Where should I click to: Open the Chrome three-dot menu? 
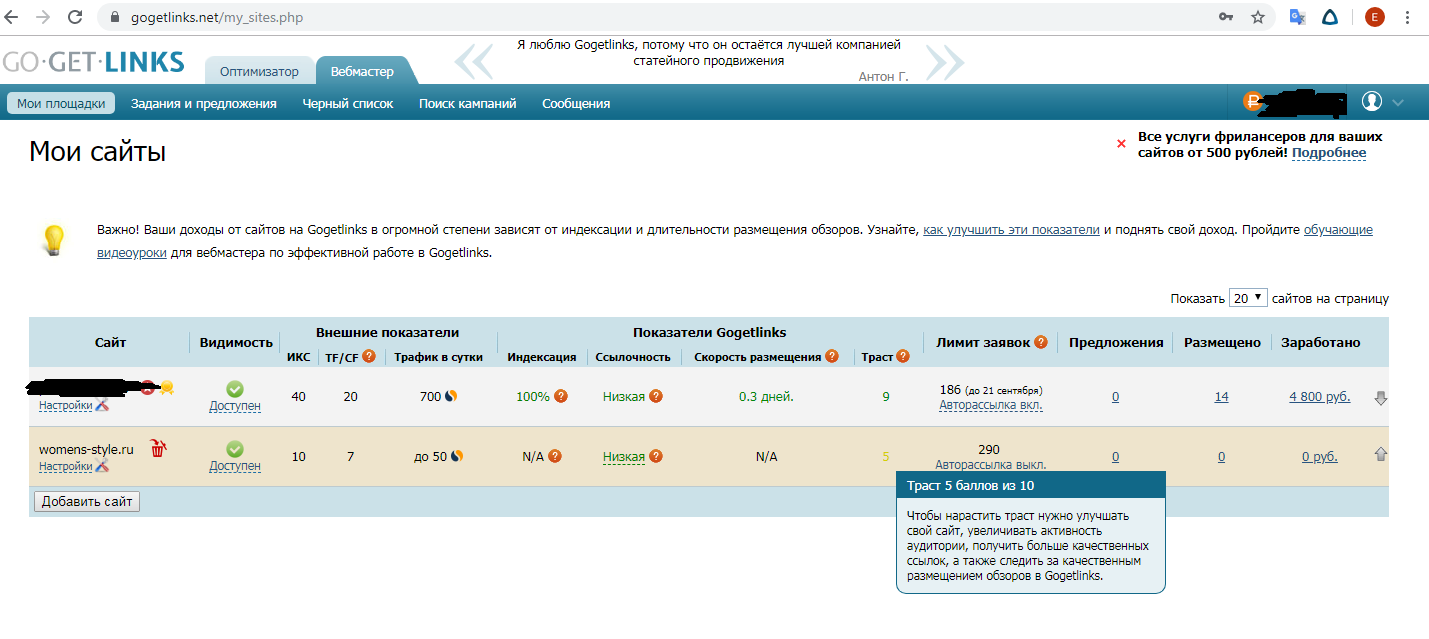coord(1408,17)
